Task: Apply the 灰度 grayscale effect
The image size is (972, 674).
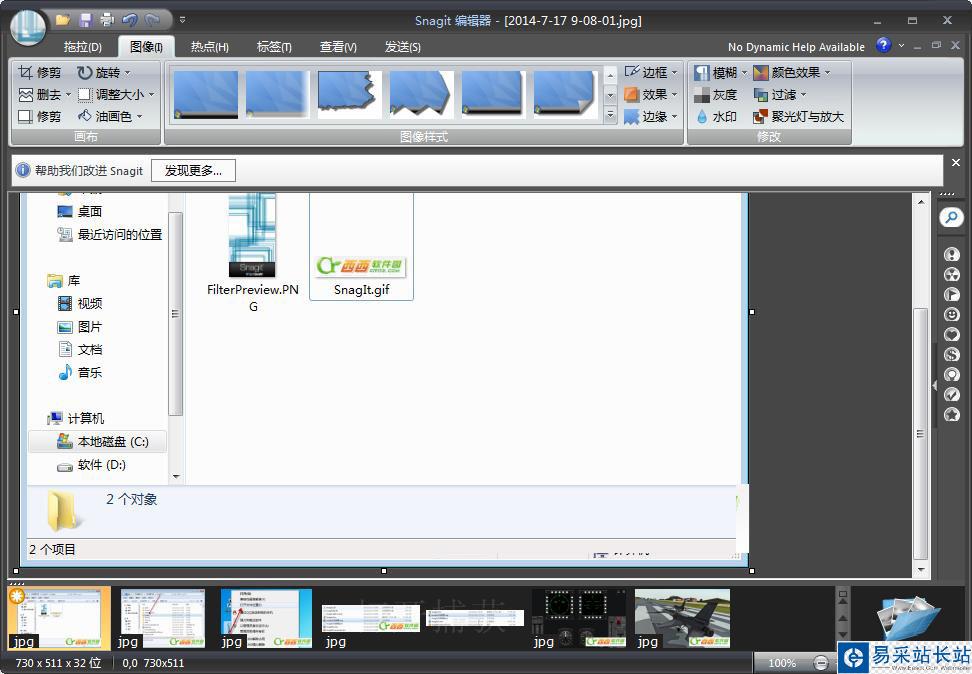Action: 715,95
